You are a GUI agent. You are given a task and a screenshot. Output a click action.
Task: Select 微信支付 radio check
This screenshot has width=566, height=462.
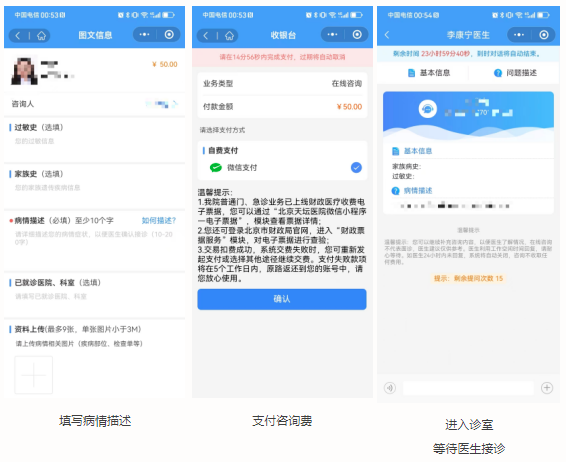pos(356,167)
